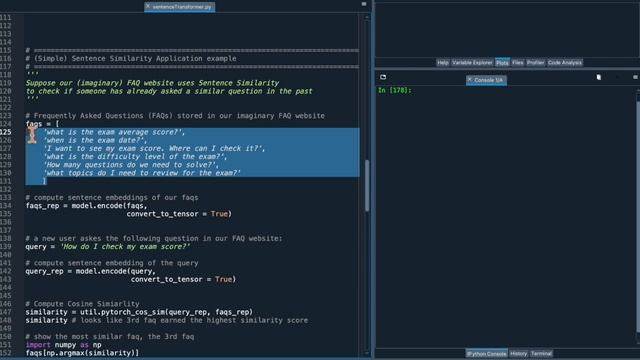Screen dimensions: 640x360
Task: Click 'import numpy as np' line
Action: pyautogui.click(x=63, y=344)
